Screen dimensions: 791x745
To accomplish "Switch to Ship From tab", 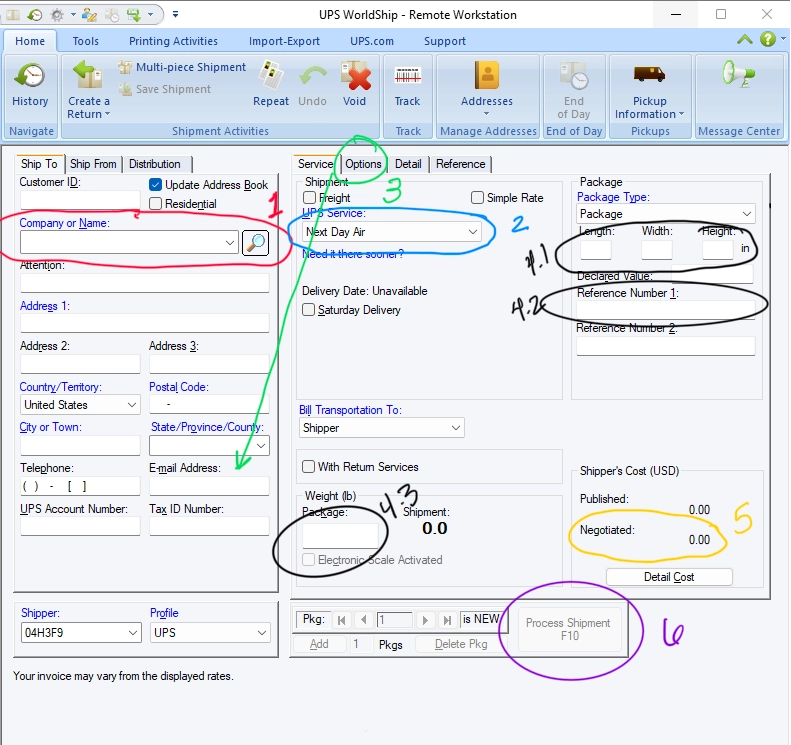I will point(93,164).
